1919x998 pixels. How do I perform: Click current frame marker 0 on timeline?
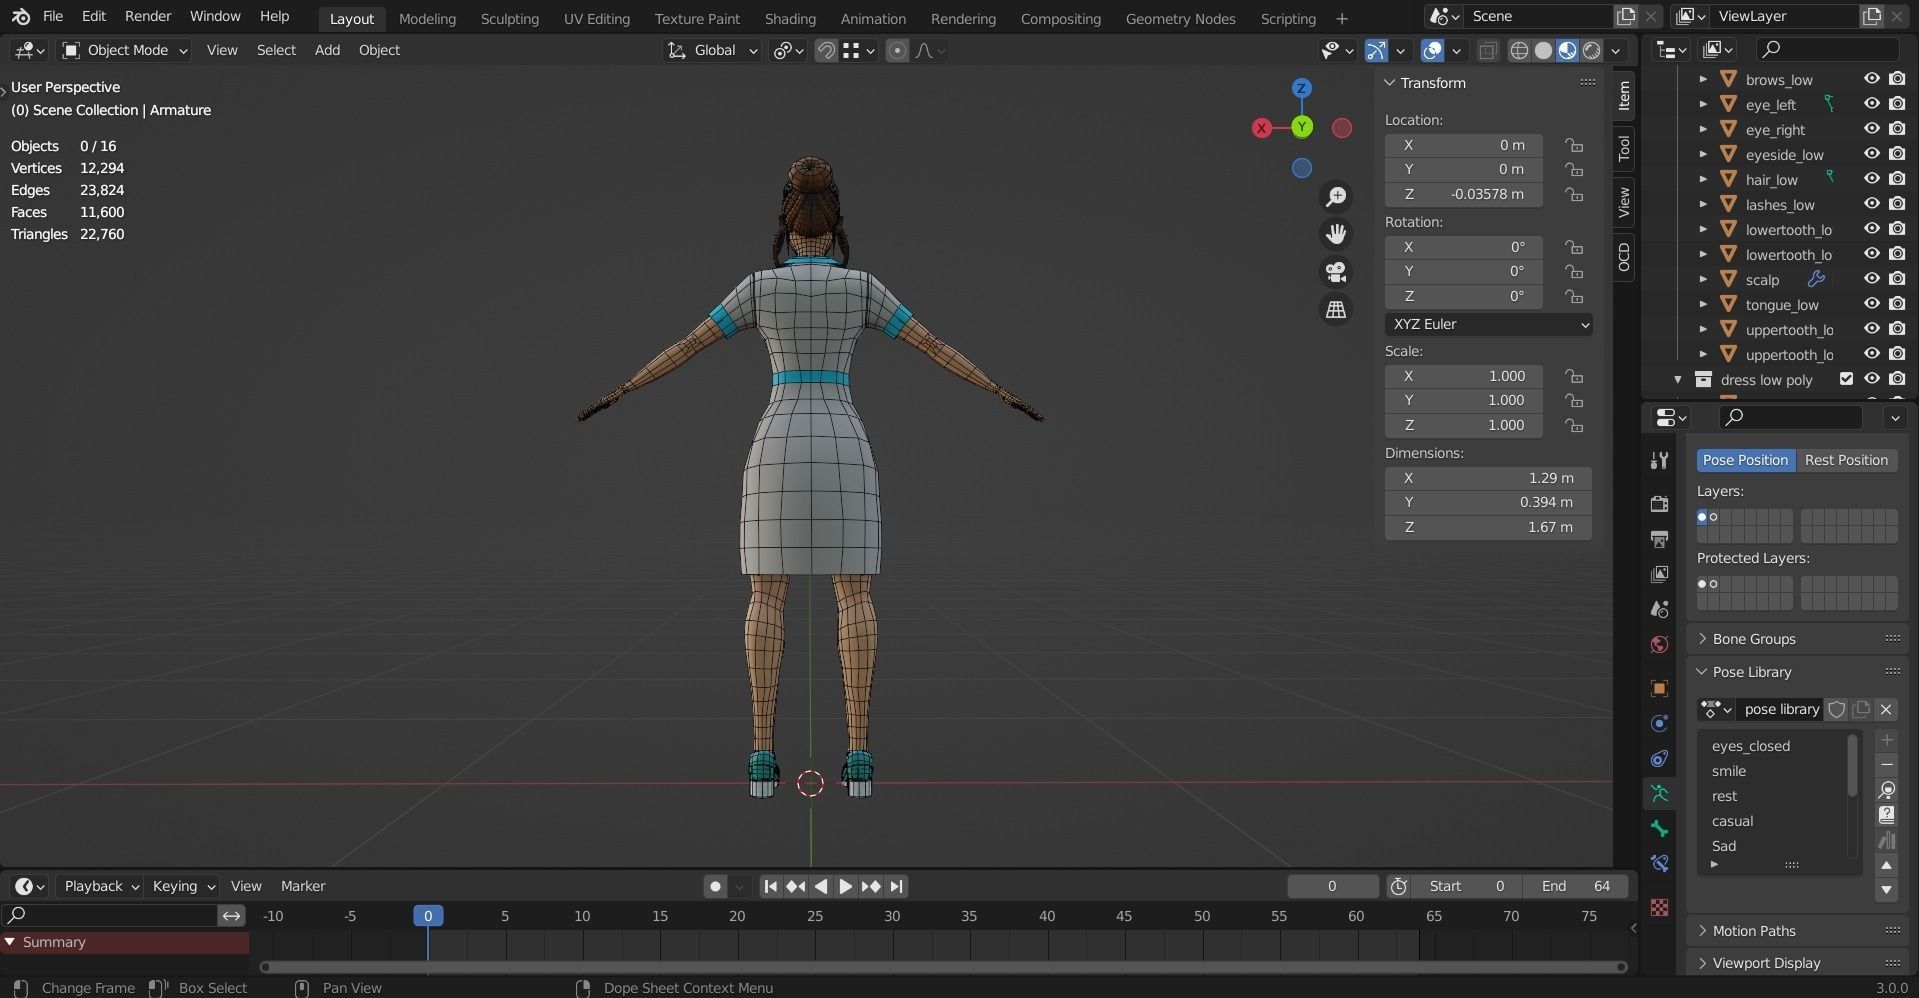click(x=428, y=915)
